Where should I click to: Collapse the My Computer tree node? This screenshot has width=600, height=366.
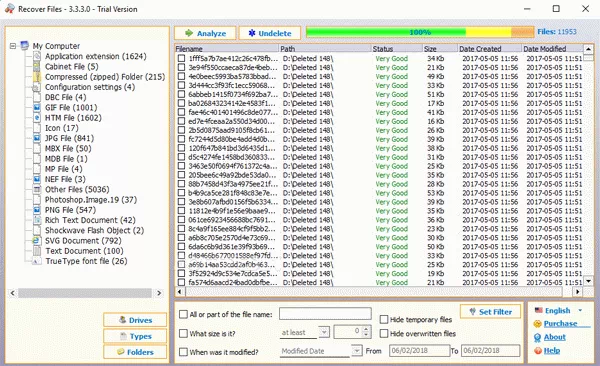[13, 46]
